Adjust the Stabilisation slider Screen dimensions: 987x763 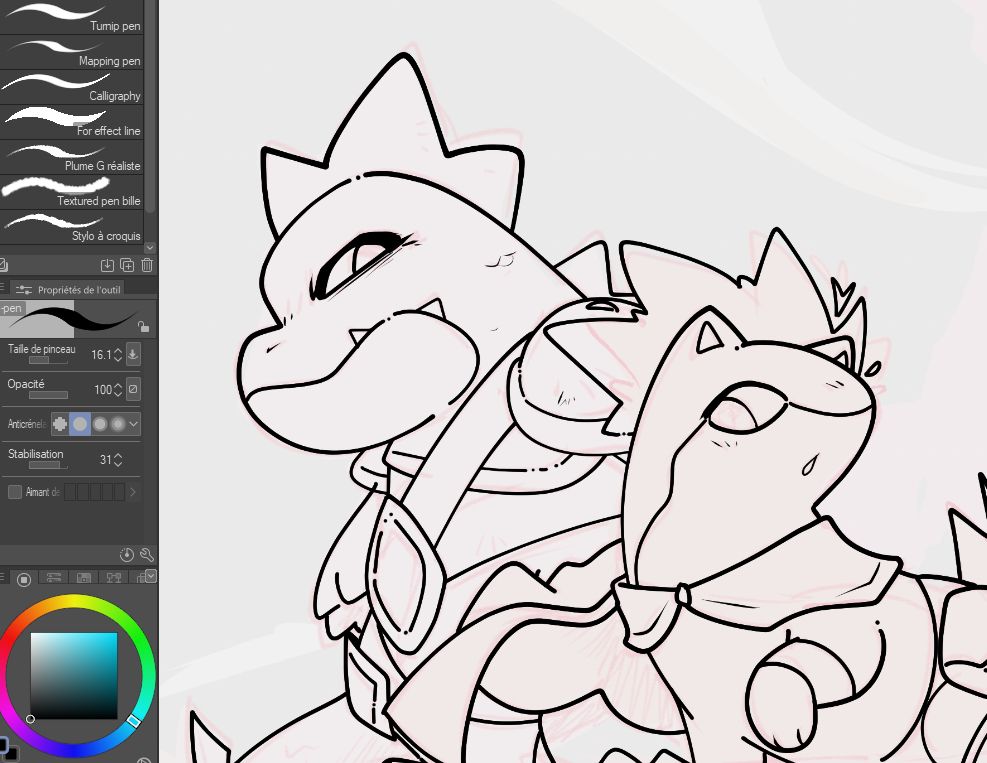pos(47,465)
